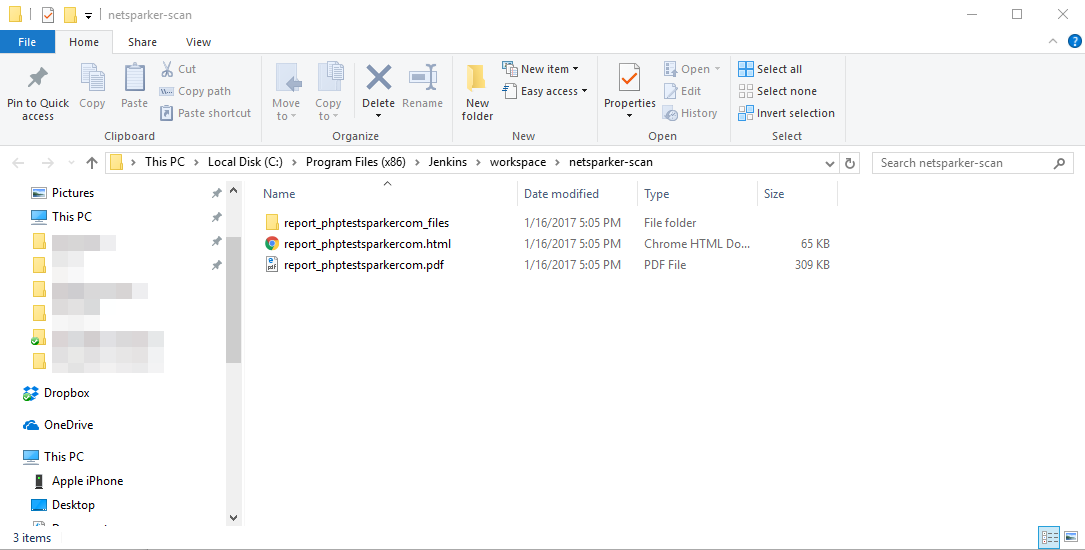Create a New folder

[477, 92]
